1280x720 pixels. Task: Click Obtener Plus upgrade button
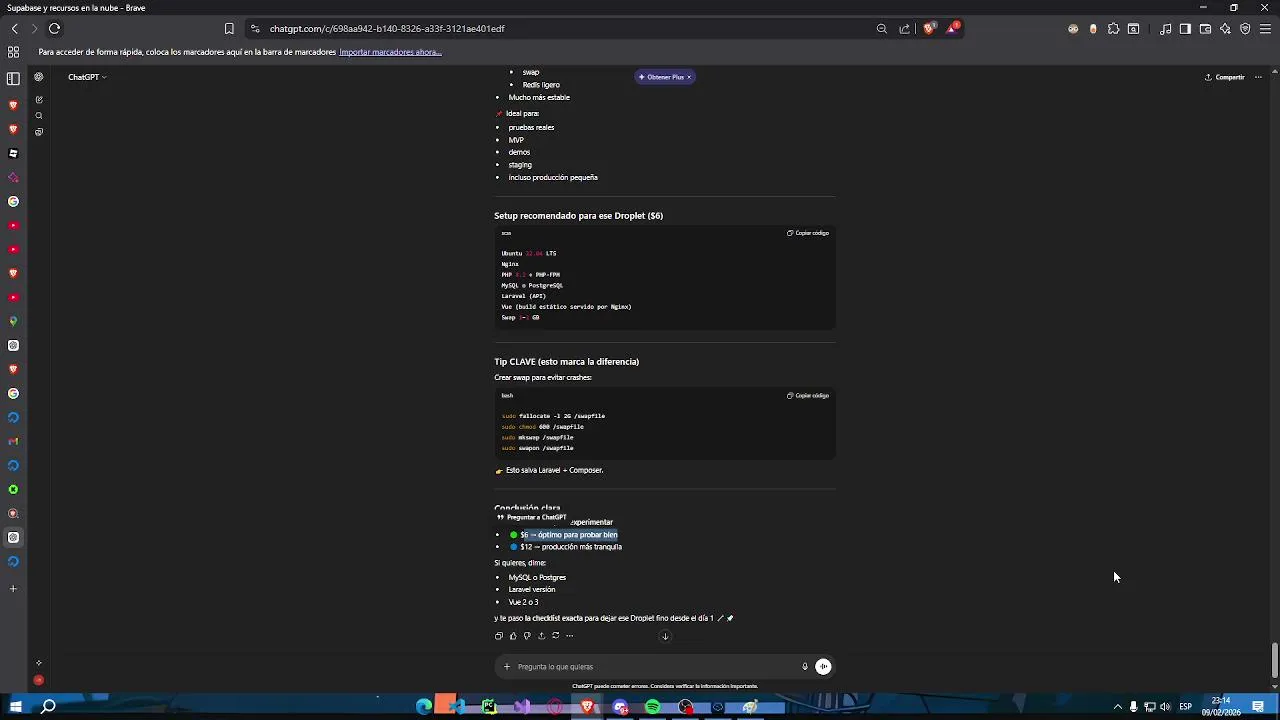click(661, 77)
